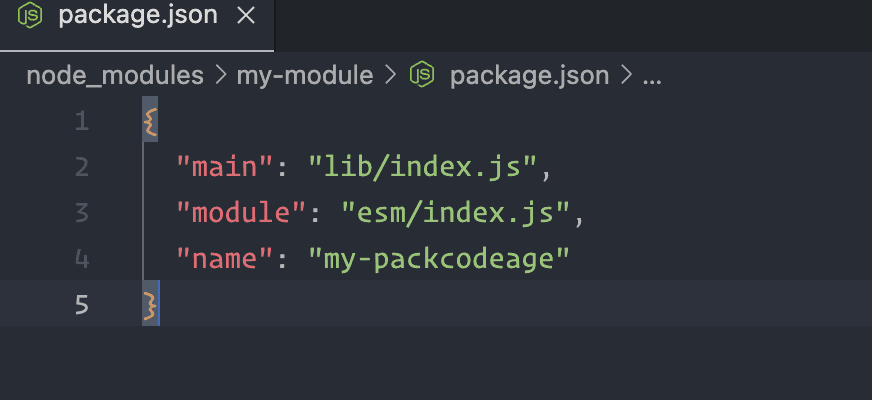
Task: Click the Node.js icon in the package.json tab
Action: pos(29,17)
